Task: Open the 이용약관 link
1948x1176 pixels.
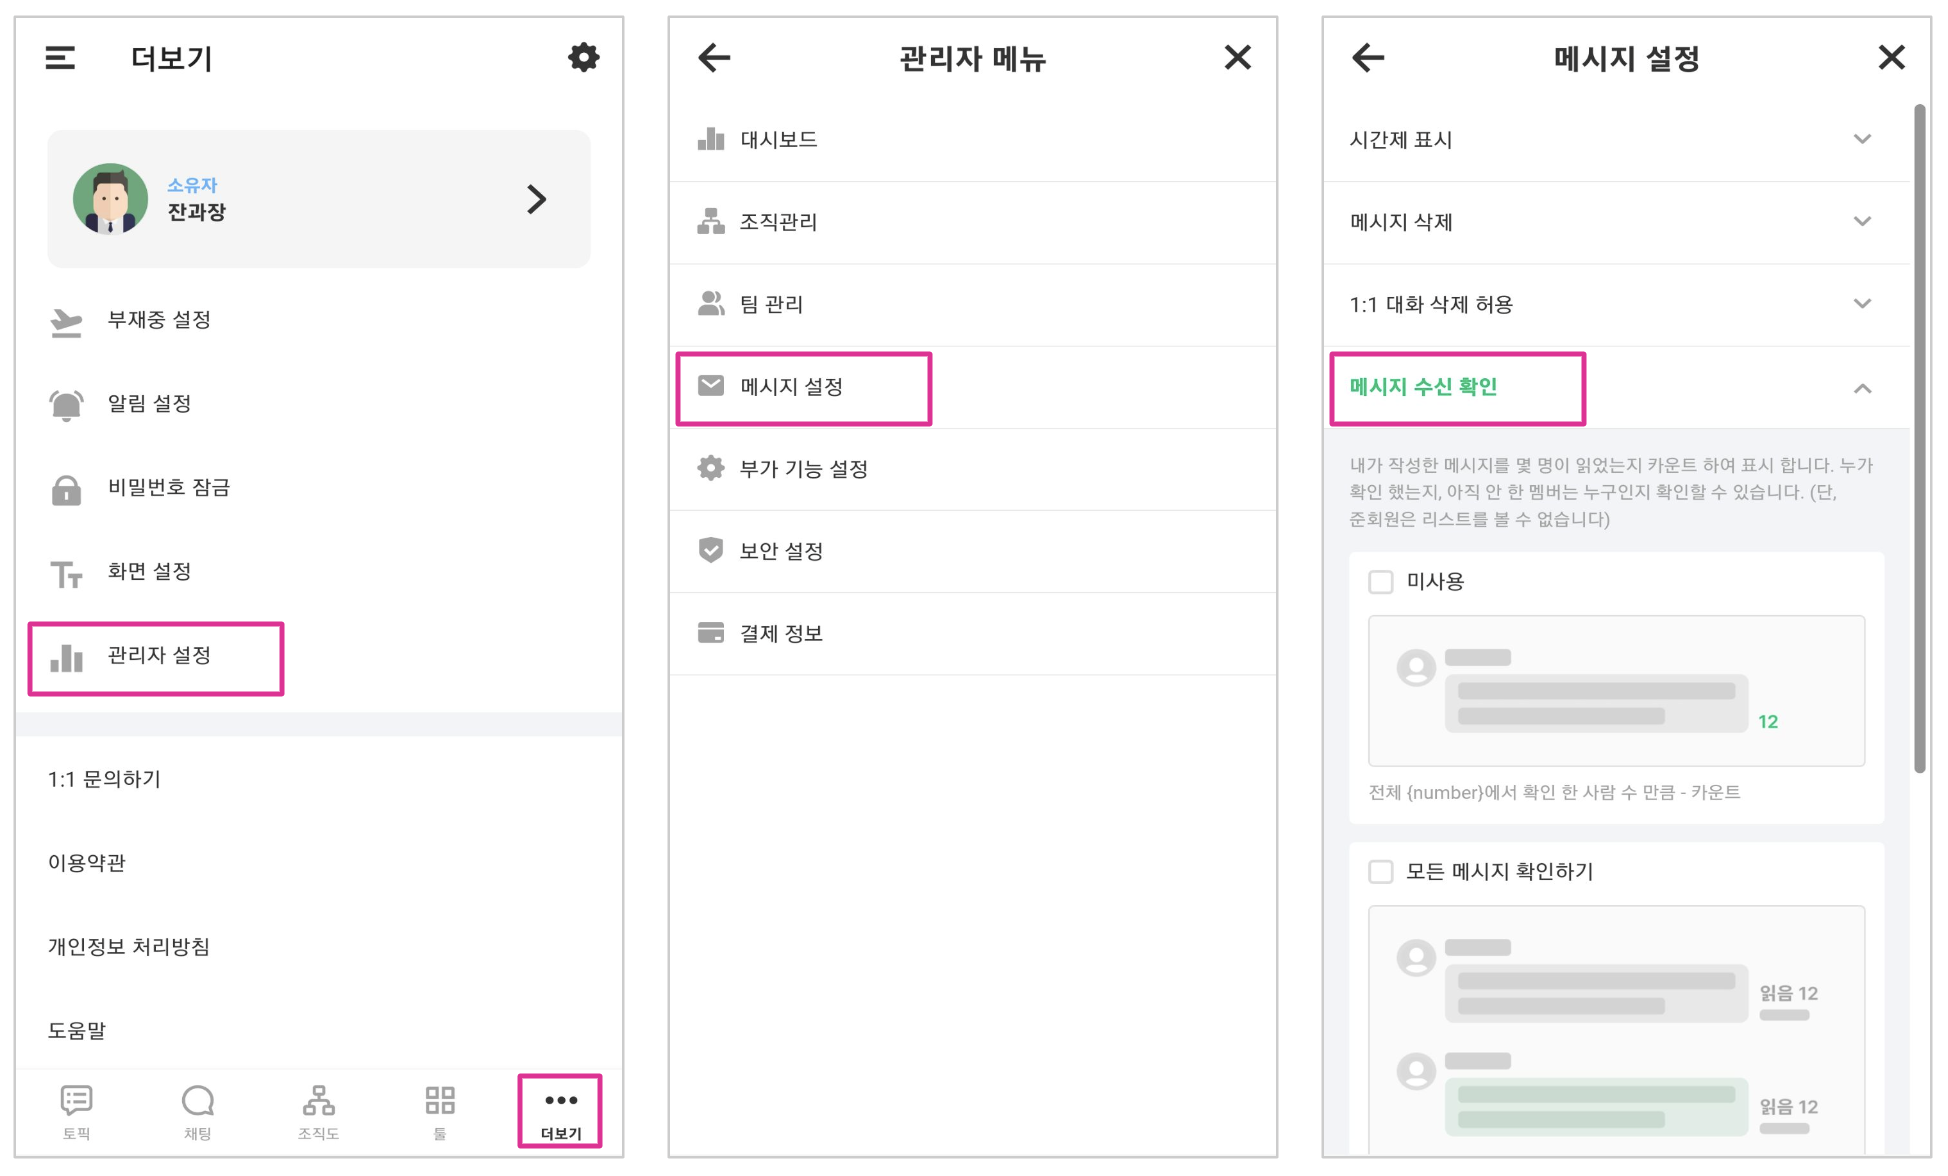Action: click(x=87, y=863)
